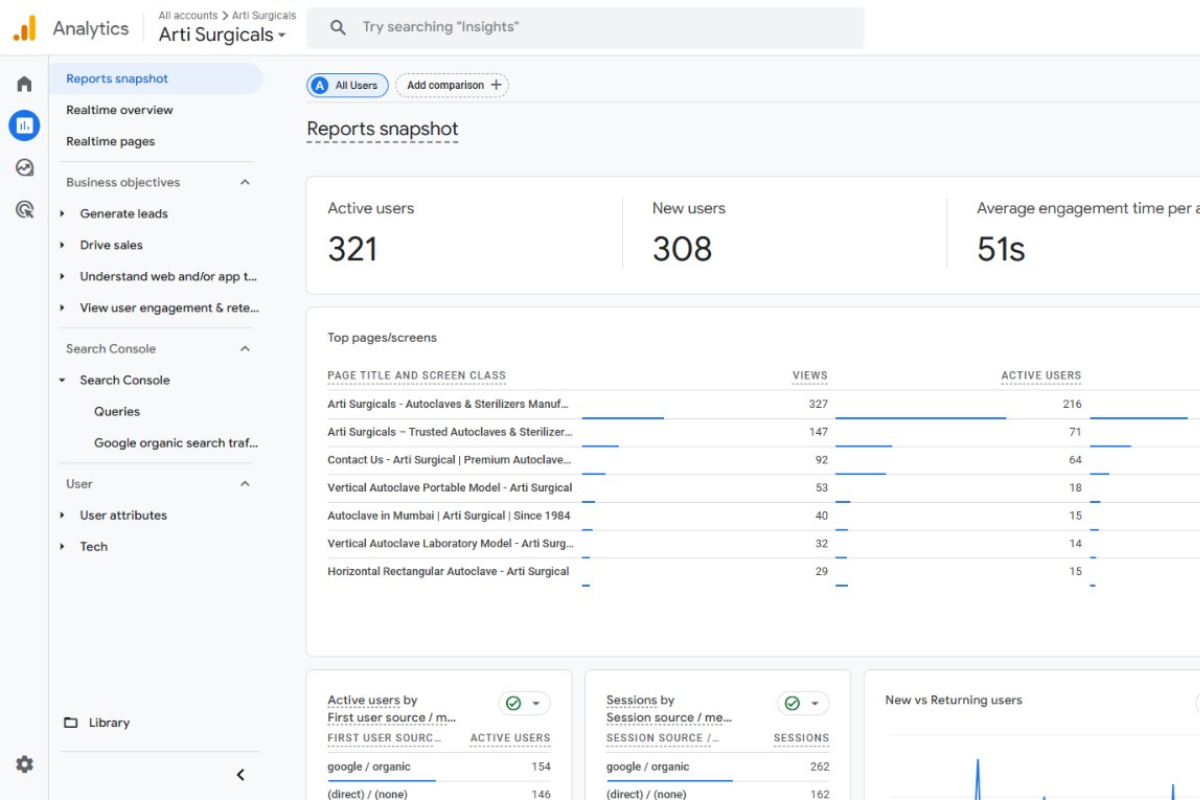
Task: Collapse the report navigation chevron
Action: tap(240, 774)
